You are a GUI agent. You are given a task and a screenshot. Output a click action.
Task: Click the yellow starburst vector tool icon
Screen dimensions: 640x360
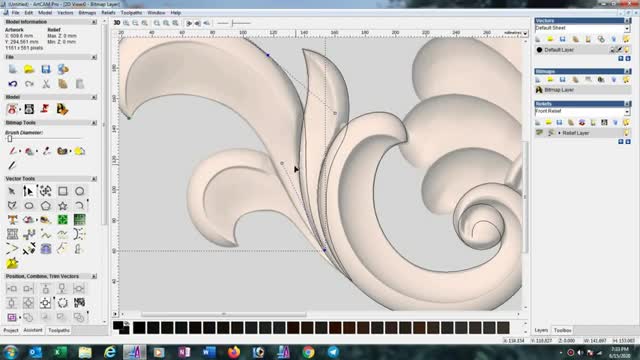[12, 263]
